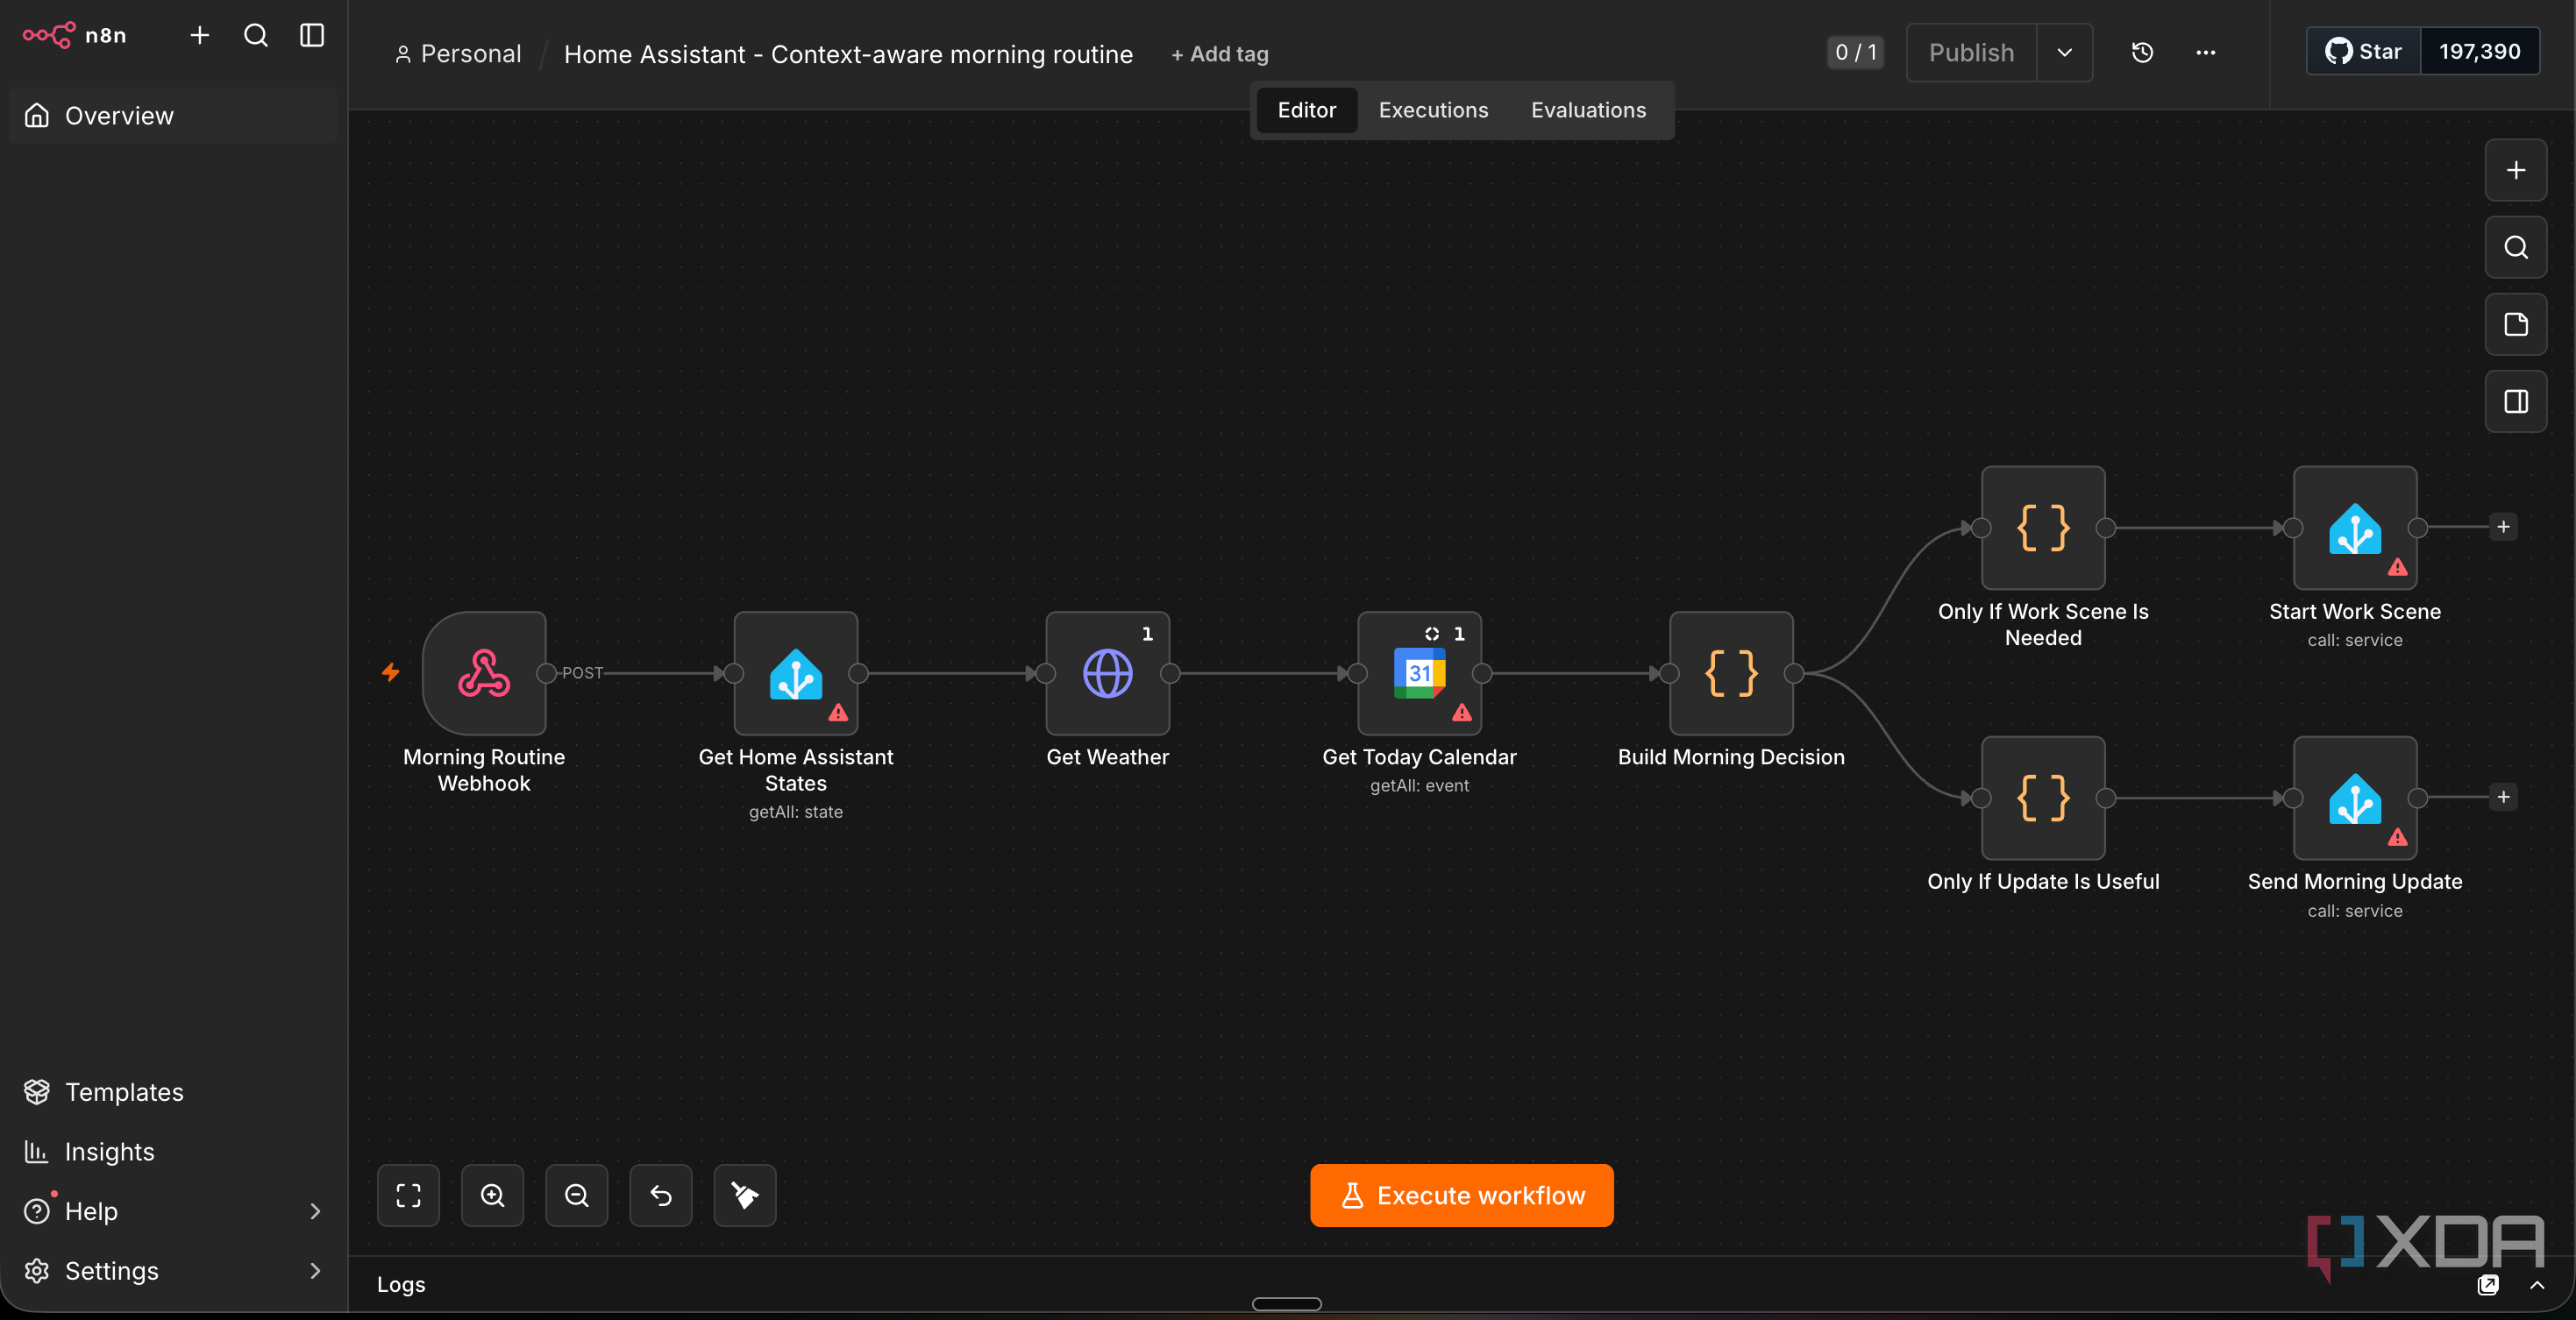Viewport: 2576px width, 1320px height.
Task: Select the Get Today Calendar node
Action: coord(1419,673)
